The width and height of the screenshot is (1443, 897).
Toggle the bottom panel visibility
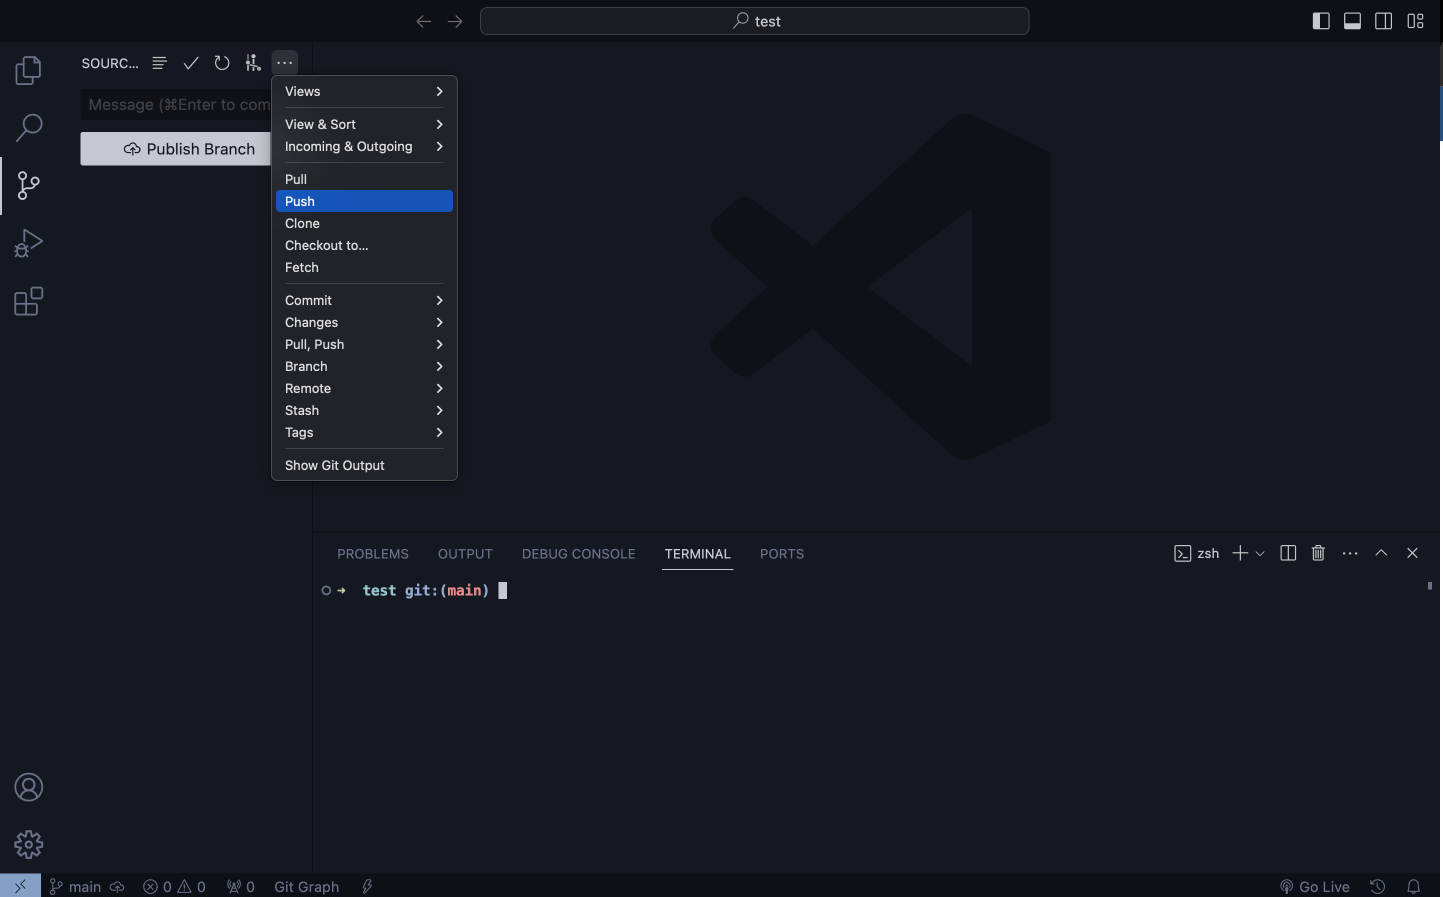pyautogui.click(x=1352, y=20)
